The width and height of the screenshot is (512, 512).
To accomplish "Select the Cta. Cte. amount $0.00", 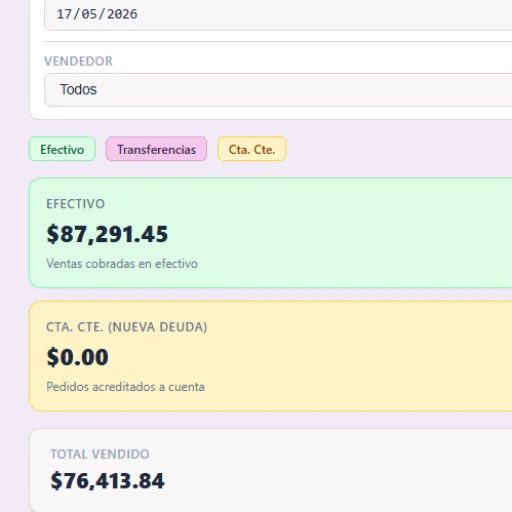I will tap(77, 357).
